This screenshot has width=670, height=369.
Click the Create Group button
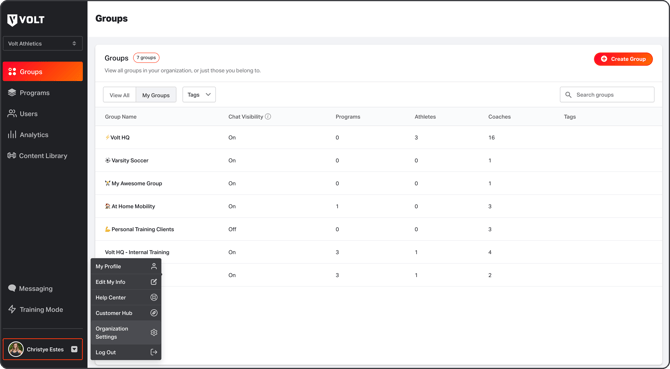click(623, 59)
